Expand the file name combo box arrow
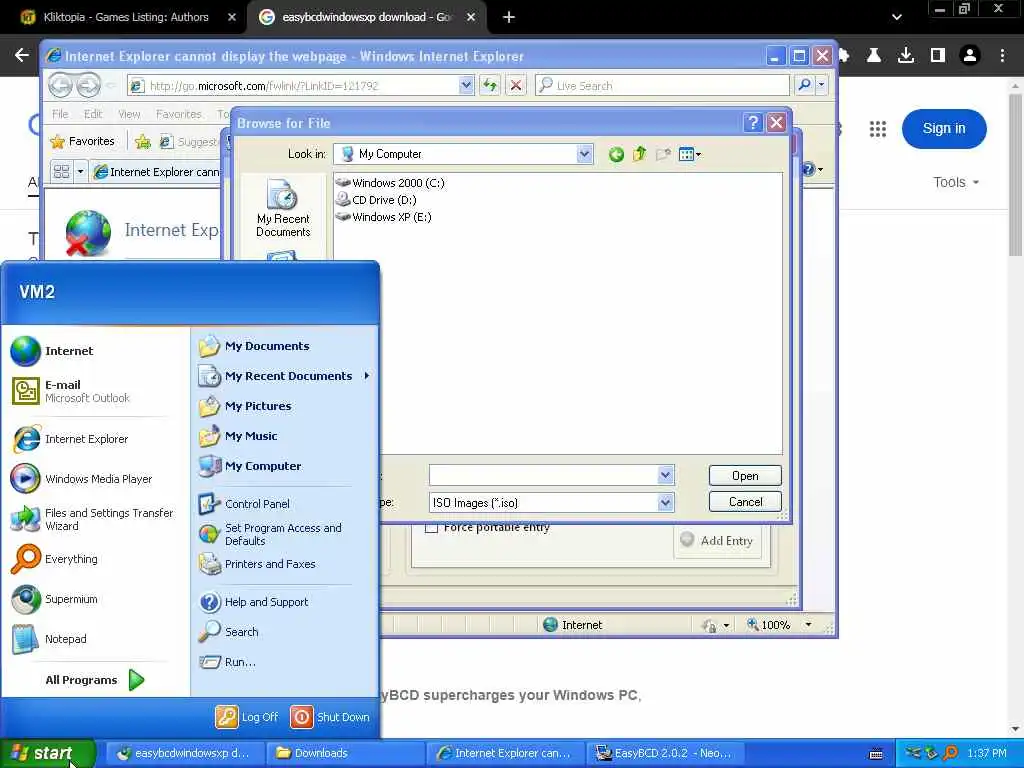This screenshot has height=768, width=1024. point(665,475)
